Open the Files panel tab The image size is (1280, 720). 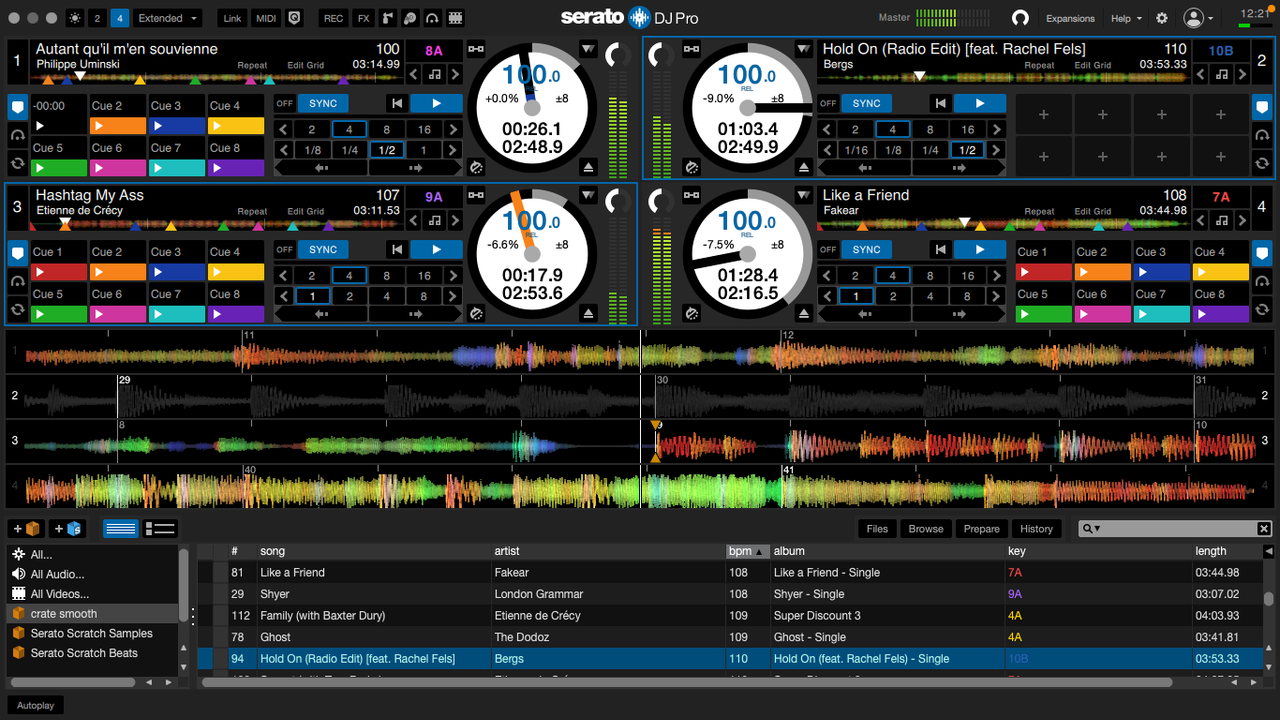pyautogui.click(x=877, y=529)
